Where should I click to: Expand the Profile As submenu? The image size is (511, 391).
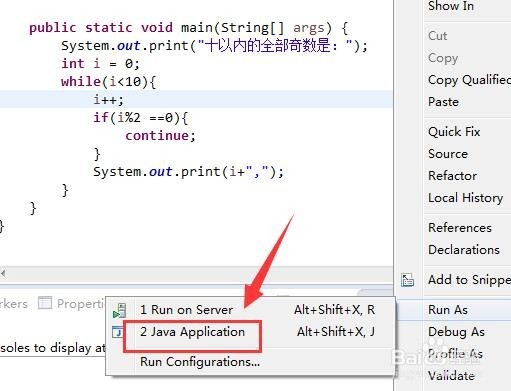click(x=455, y=354)
